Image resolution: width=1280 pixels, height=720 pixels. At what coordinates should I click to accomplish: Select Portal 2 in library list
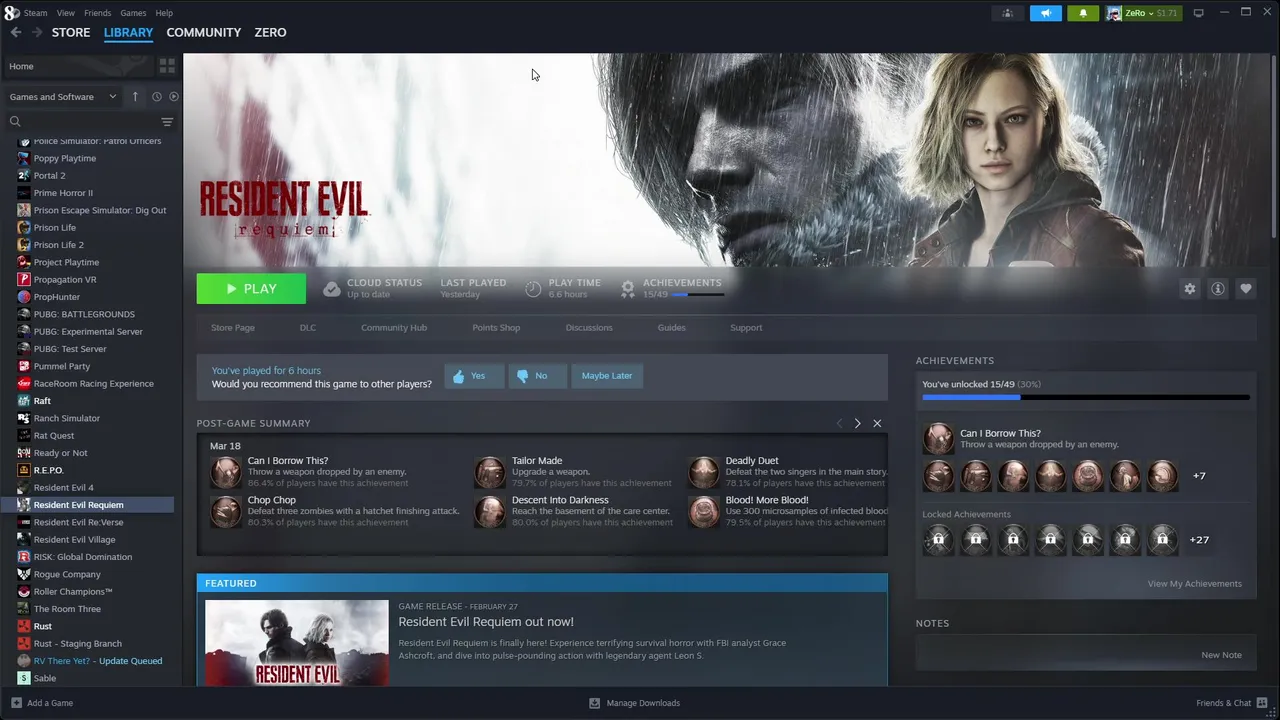pyautogui.click(x=49, y=176)
